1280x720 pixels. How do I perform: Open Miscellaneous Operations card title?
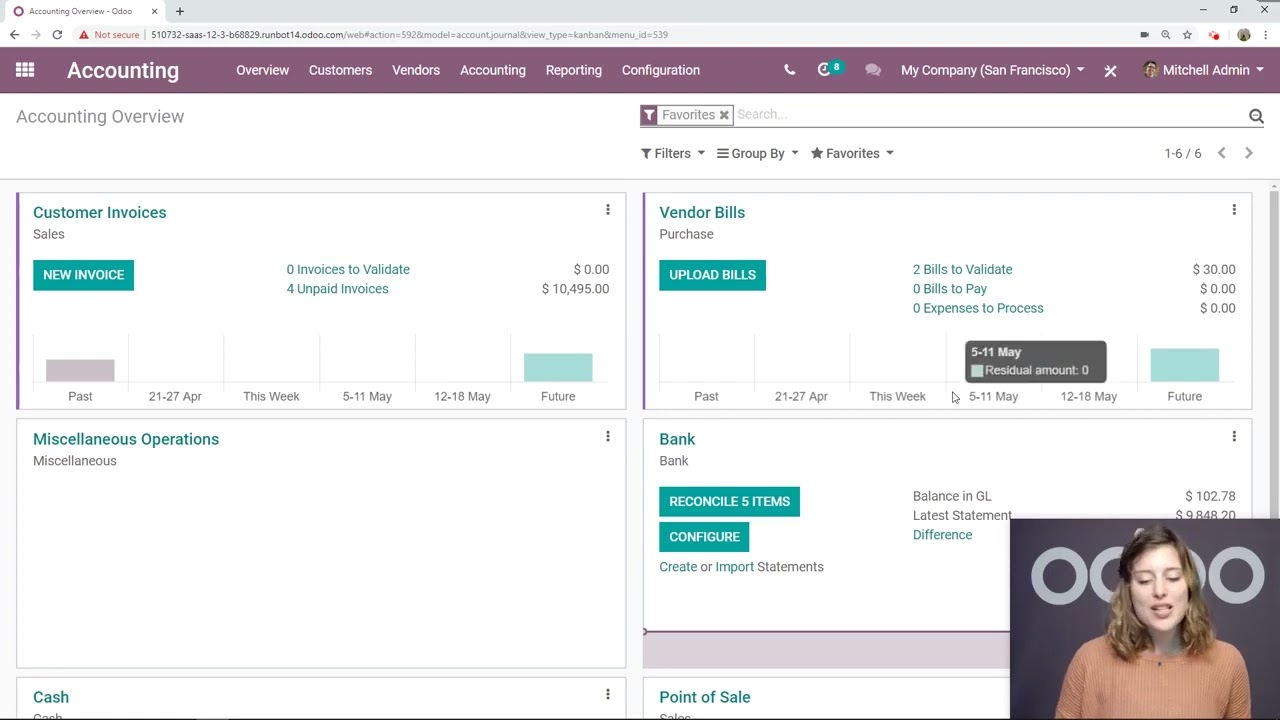pyautogui.click(x=126, y=439)
